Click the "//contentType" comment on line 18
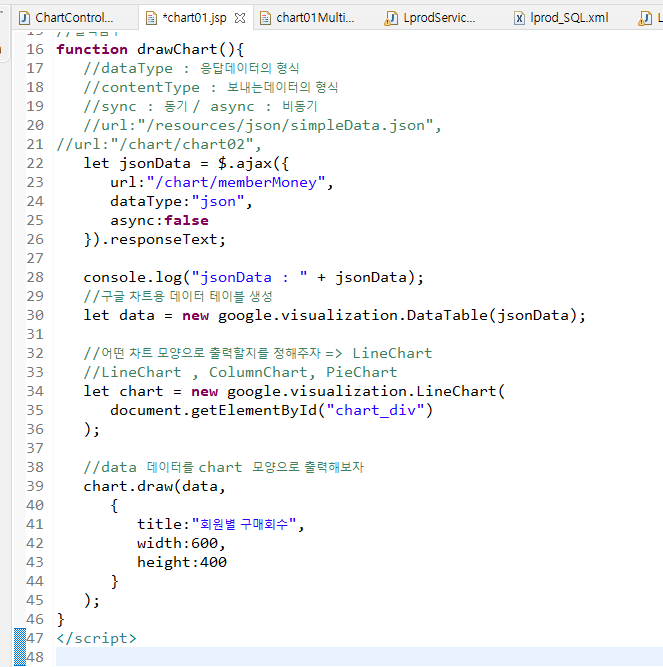This screenshot has height=667, width=663. pos(142,88)
